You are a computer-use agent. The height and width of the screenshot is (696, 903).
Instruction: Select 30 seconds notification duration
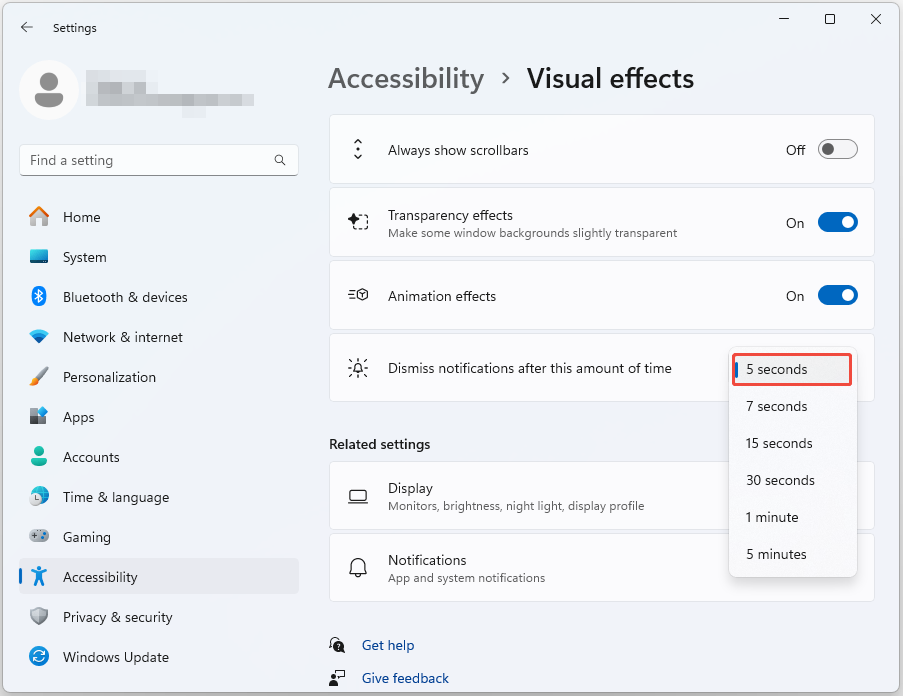780,480
